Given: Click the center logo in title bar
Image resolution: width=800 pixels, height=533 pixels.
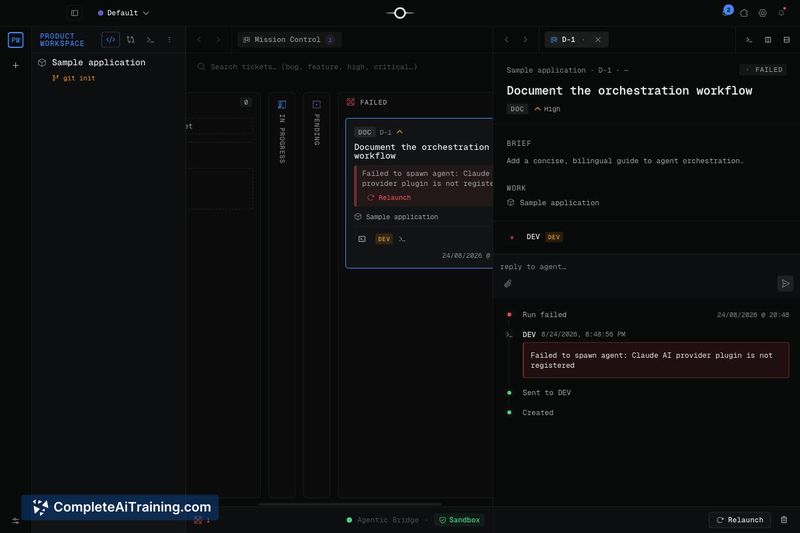Looking at the screenshot, I should [x=400, y=13].
